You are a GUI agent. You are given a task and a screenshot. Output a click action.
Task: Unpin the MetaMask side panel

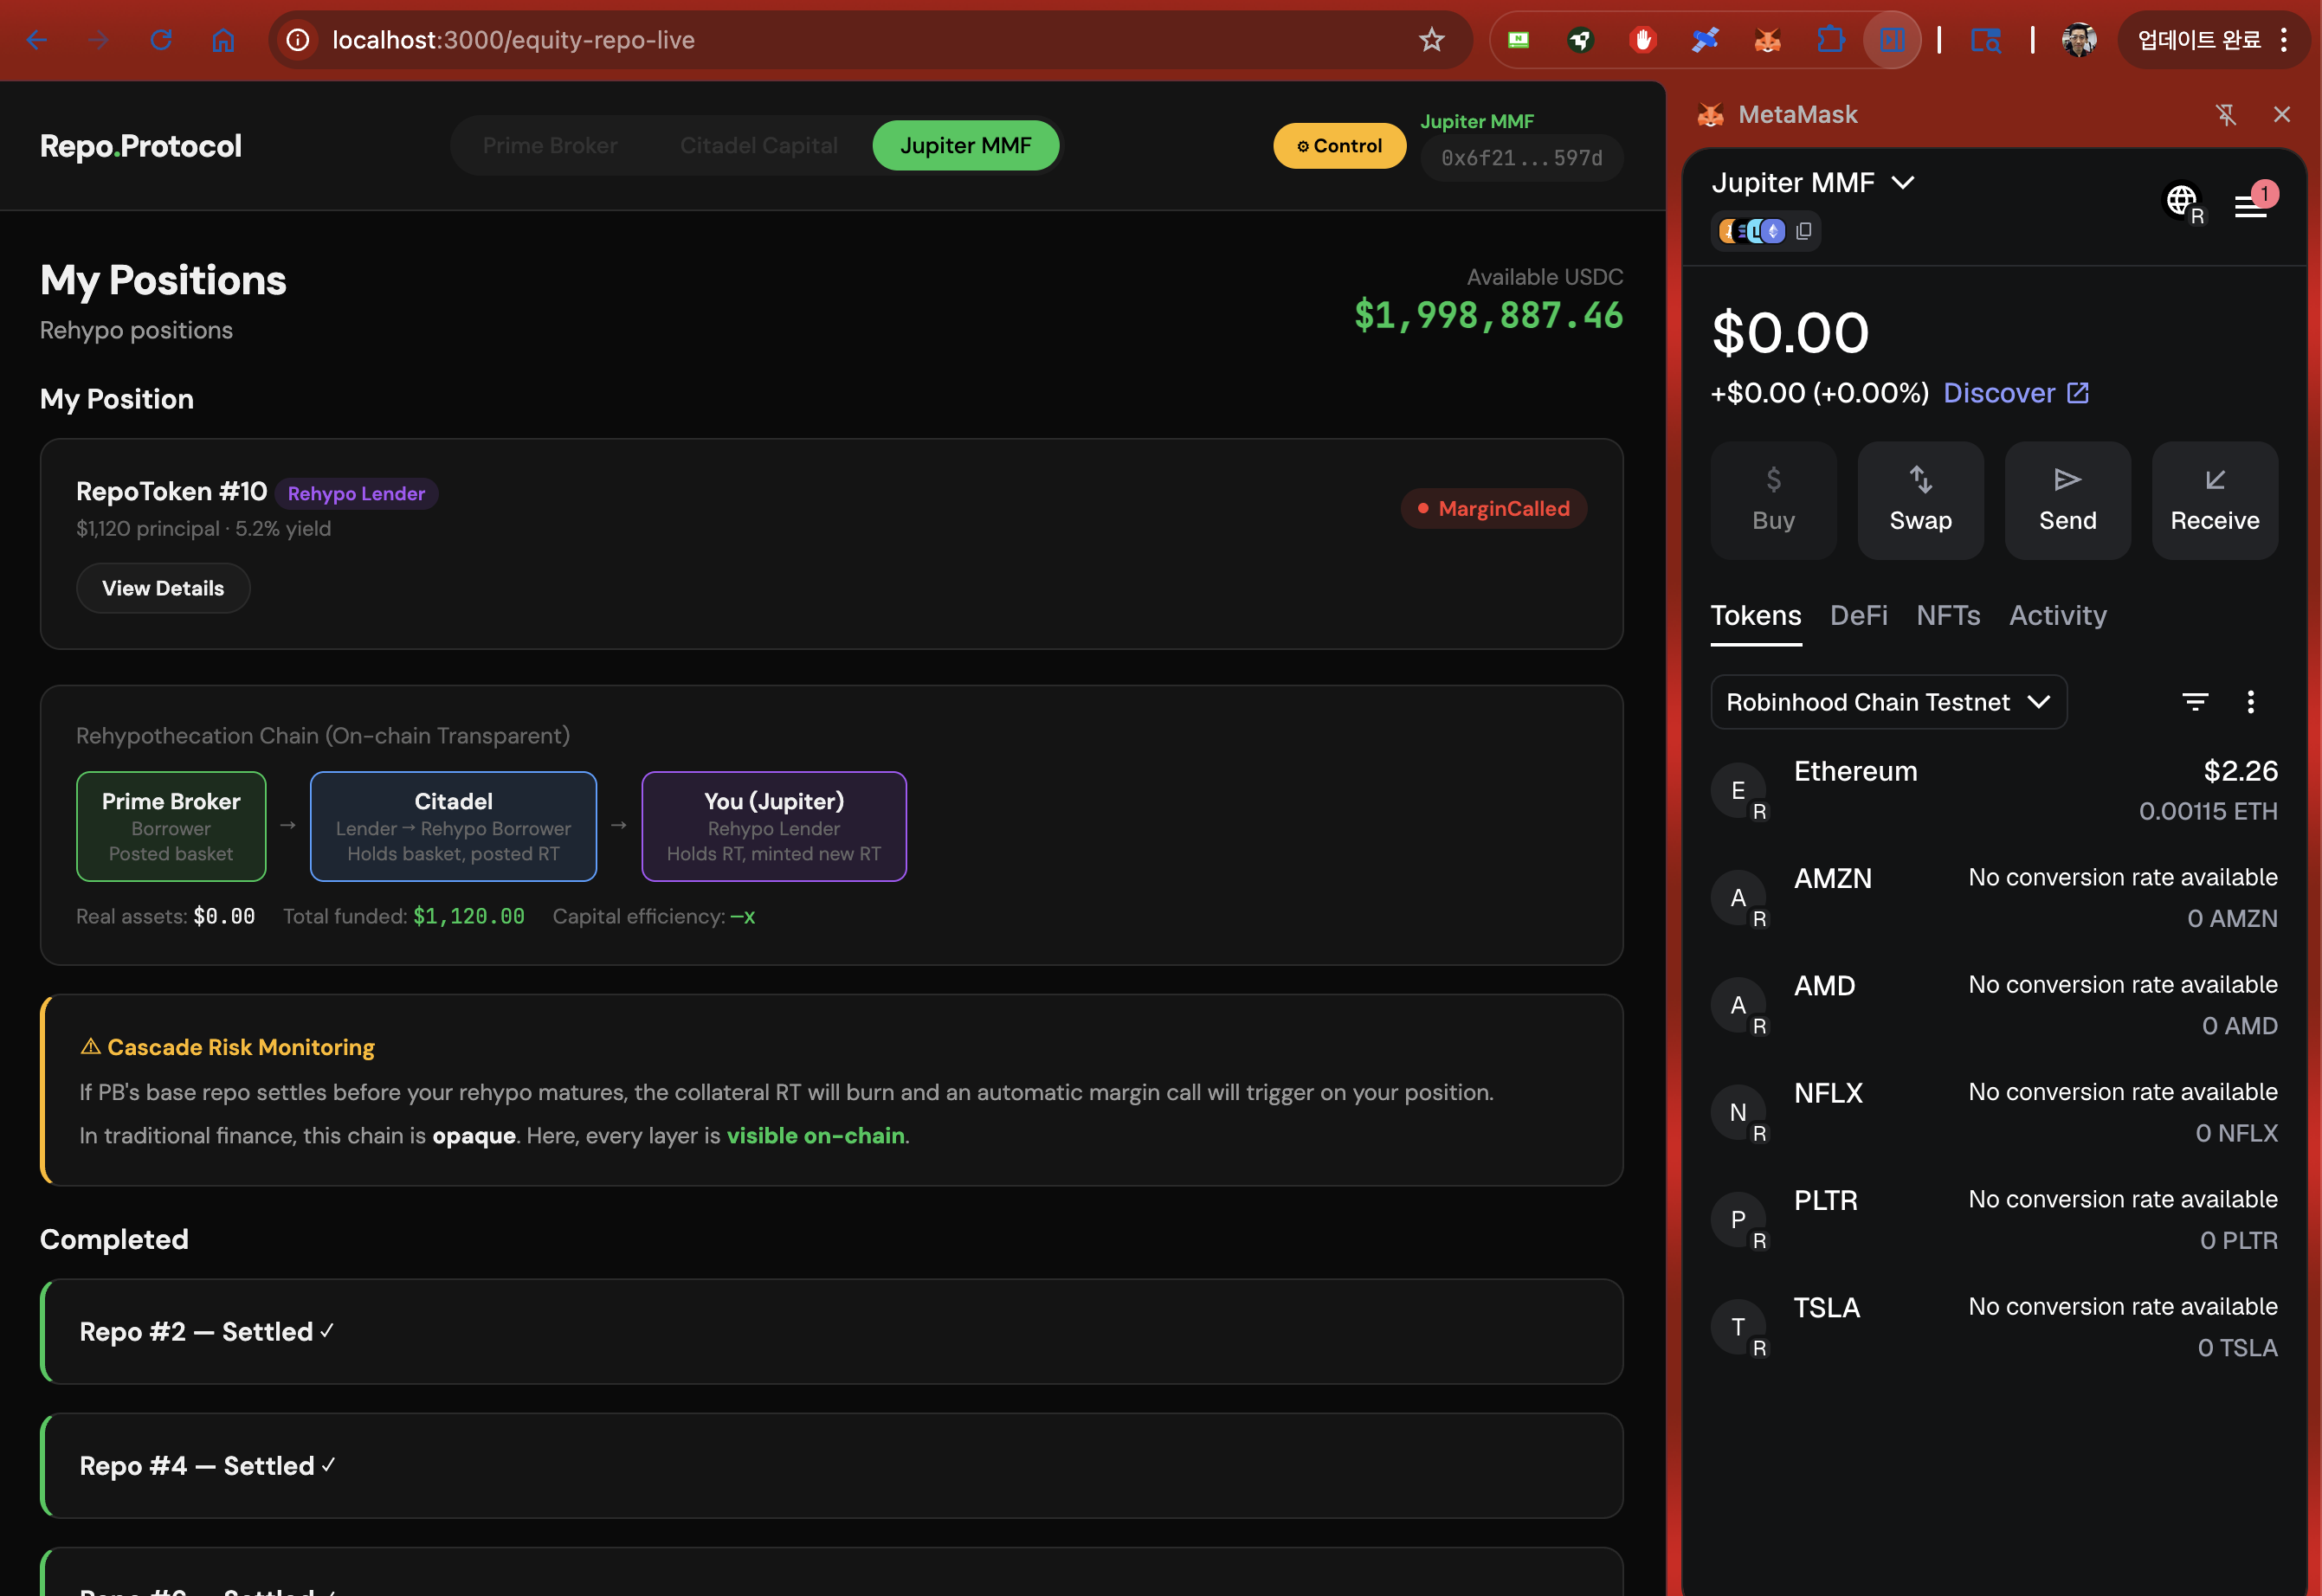(2226, 115)
